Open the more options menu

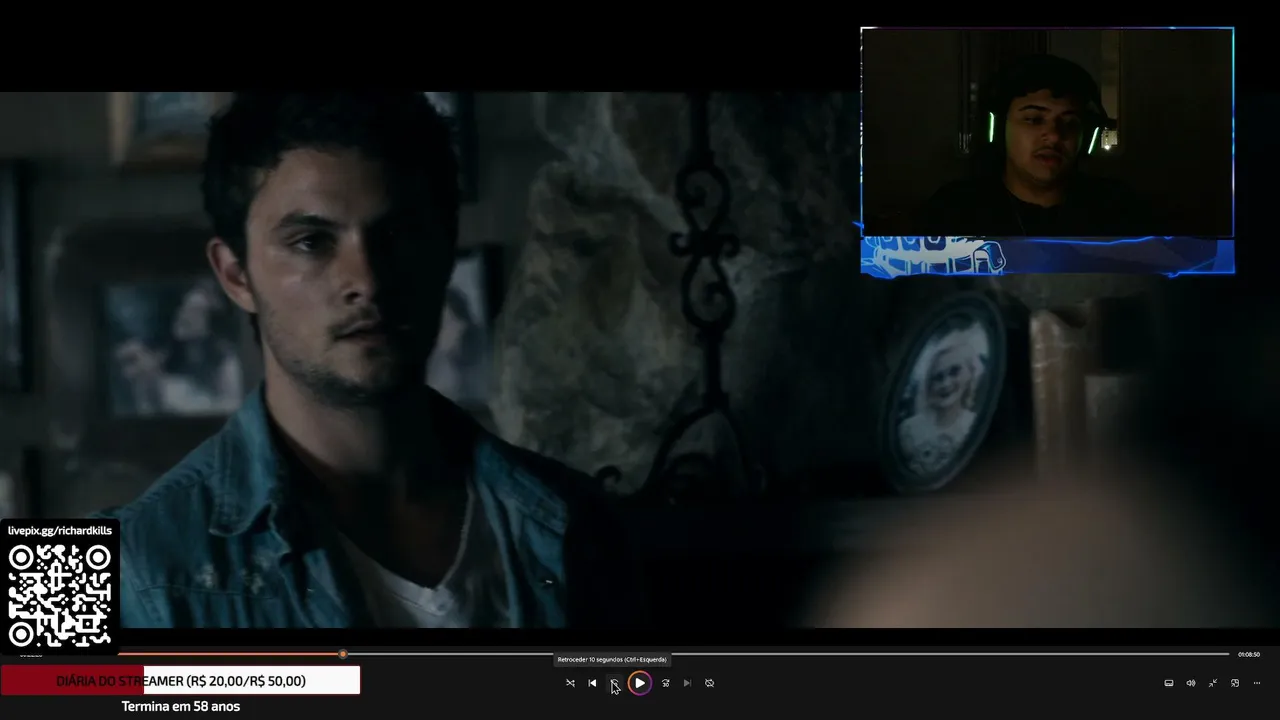(1257, 683)
